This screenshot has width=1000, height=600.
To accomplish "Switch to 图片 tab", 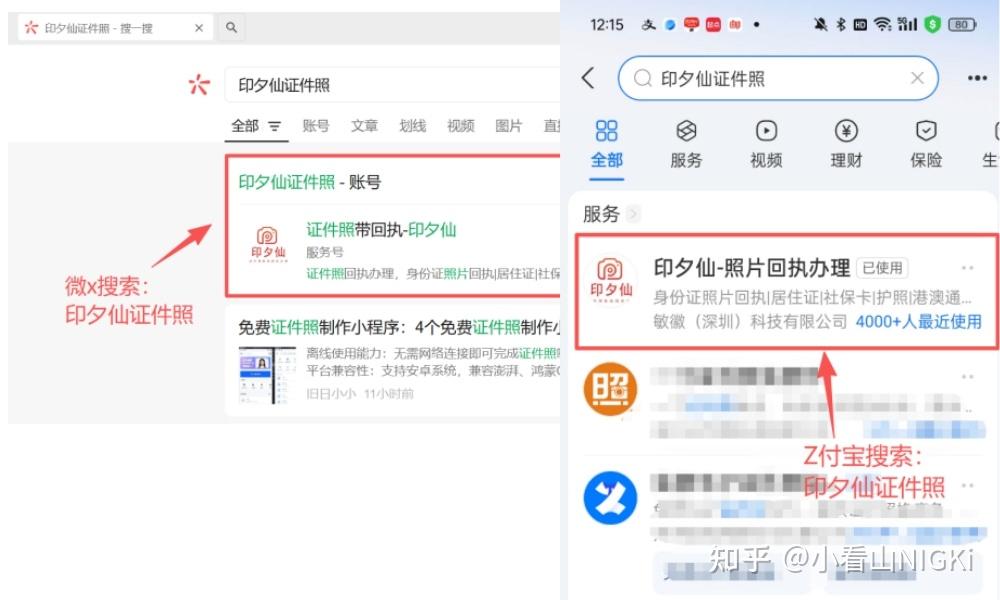I will [509, 126].
